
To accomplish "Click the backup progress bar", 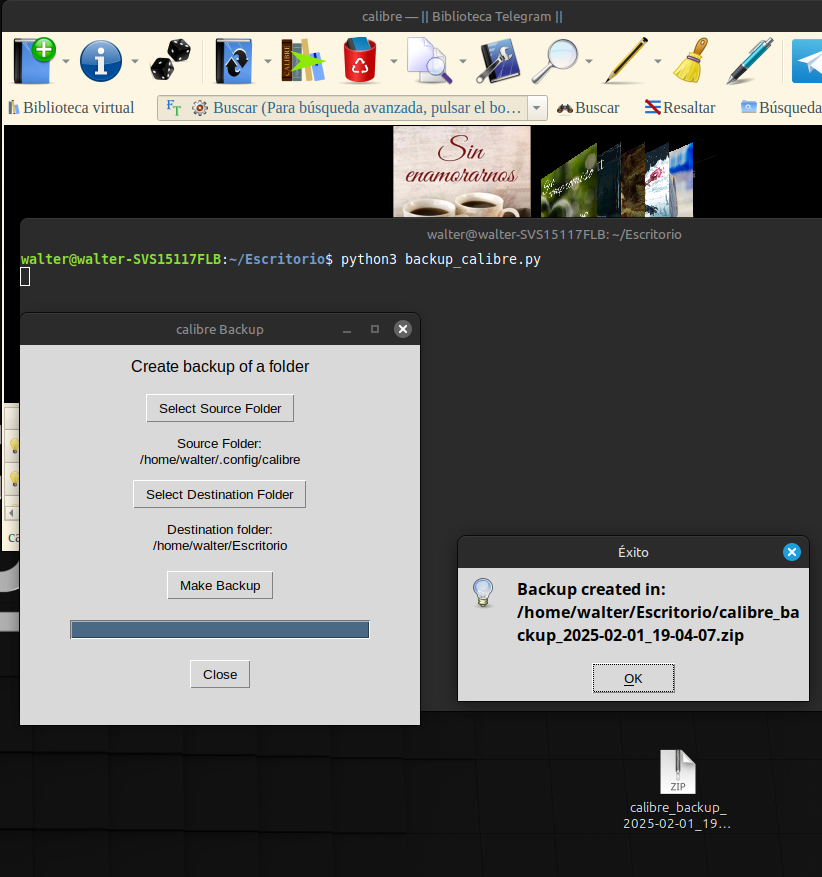I will [220, 630].
